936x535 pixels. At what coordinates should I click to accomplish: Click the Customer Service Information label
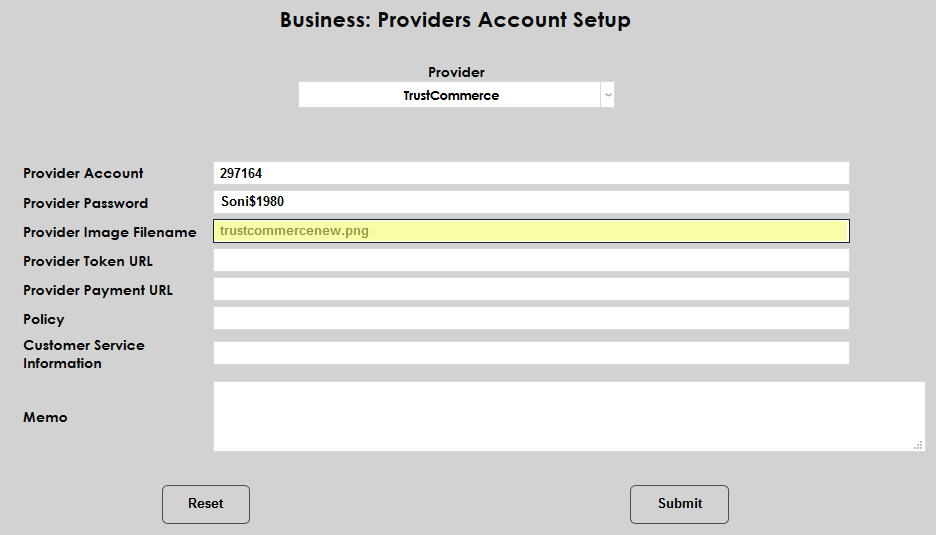click(84, 354)
